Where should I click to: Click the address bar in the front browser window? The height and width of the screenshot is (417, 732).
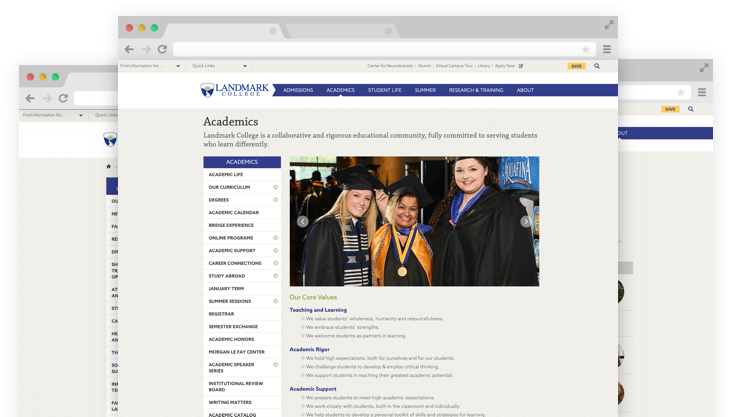click(x=384, y=49)
